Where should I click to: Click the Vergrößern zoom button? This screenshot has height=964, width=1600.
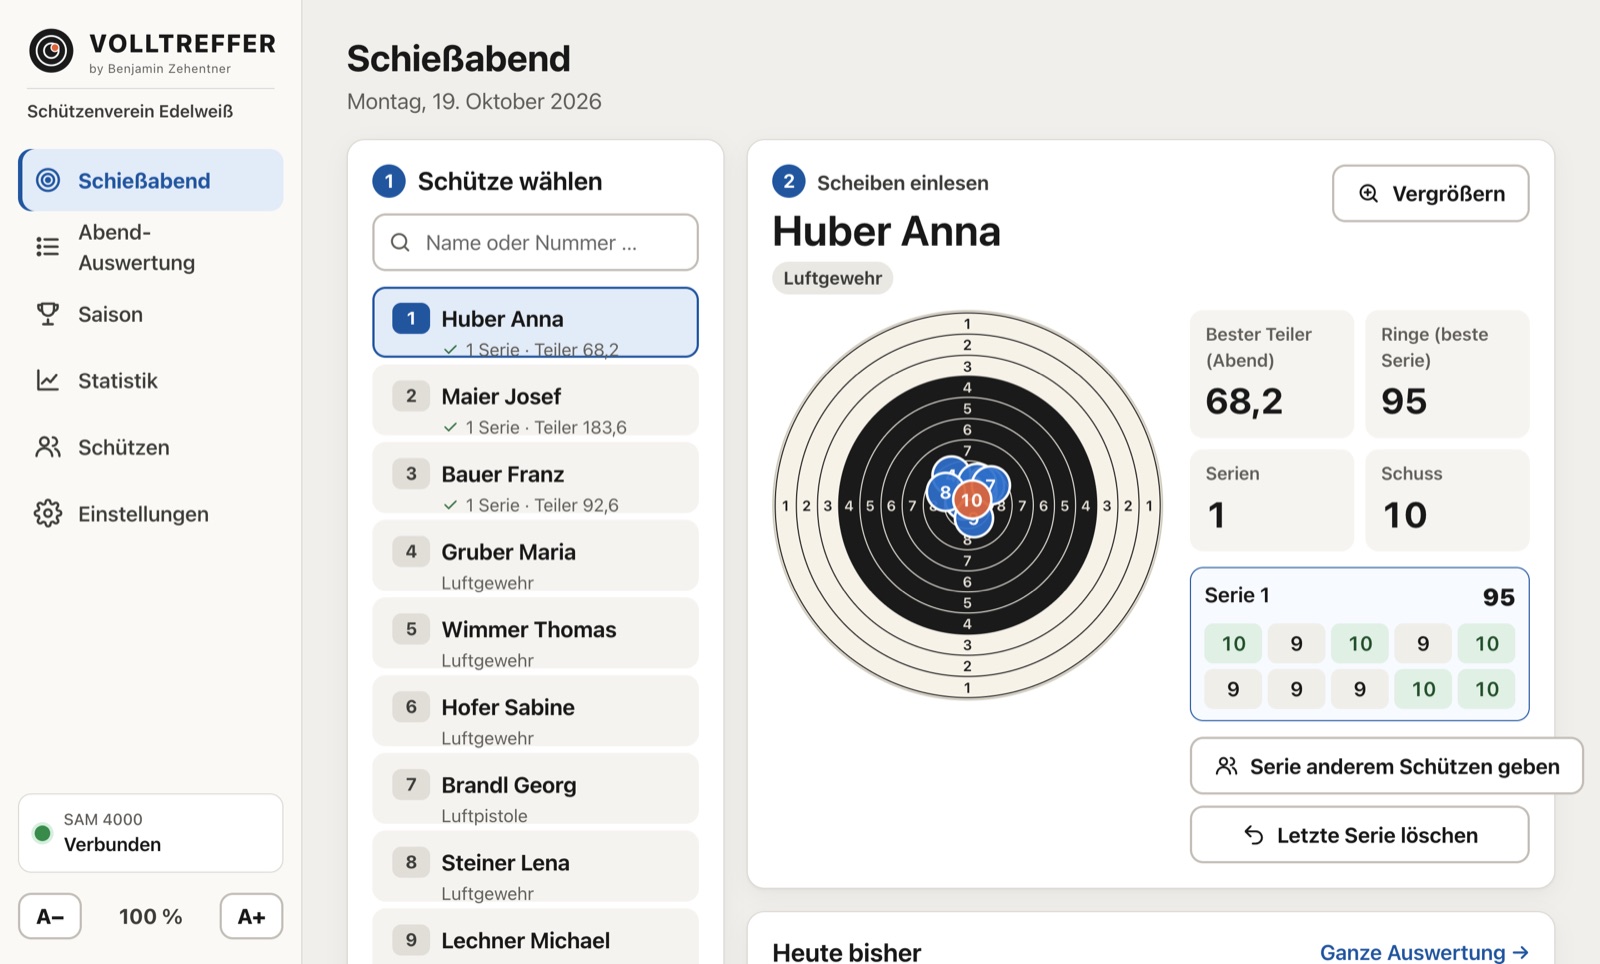pyautogui.click(x=1430, y=193)
